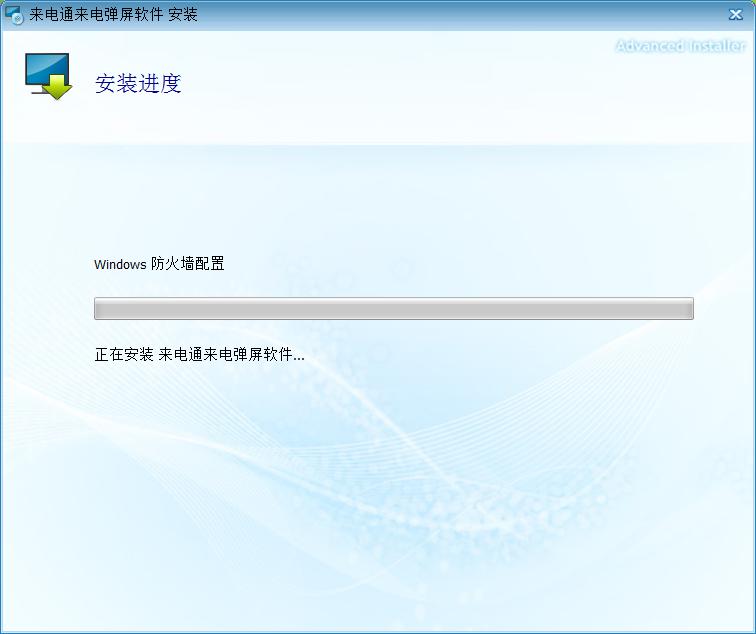Close the 来电通来电弹屏软件 installer window
756x634 pixels.
pos(735,14)
